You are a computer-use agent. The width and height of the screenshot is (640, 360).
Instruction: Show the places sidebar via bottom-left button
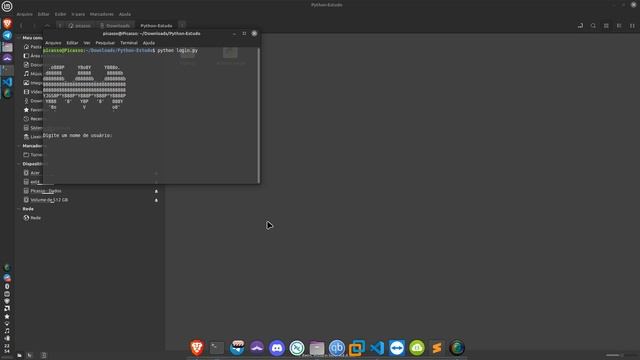click(19, 356)
